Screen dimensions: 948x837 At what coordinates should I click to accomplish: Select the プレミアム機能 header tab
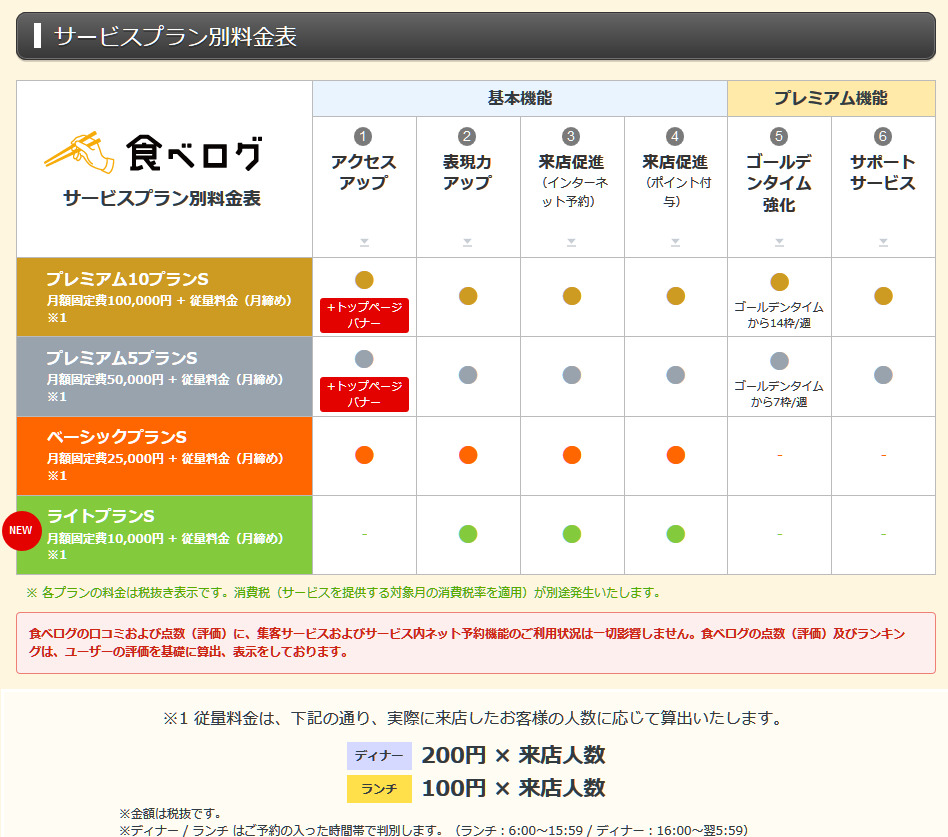(x=830, y=99)
